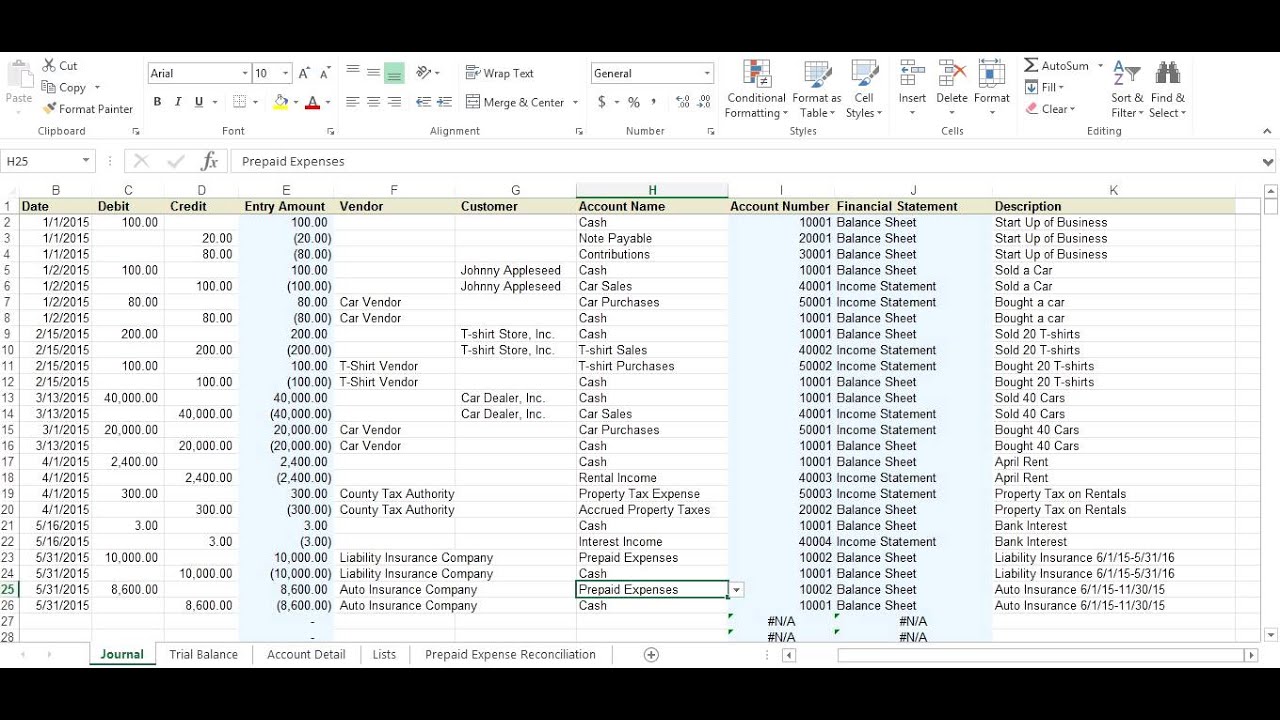Open the validation dropdown in cell H25
This screenshot has height=720, width=1280.
click(x=736, y=590)
